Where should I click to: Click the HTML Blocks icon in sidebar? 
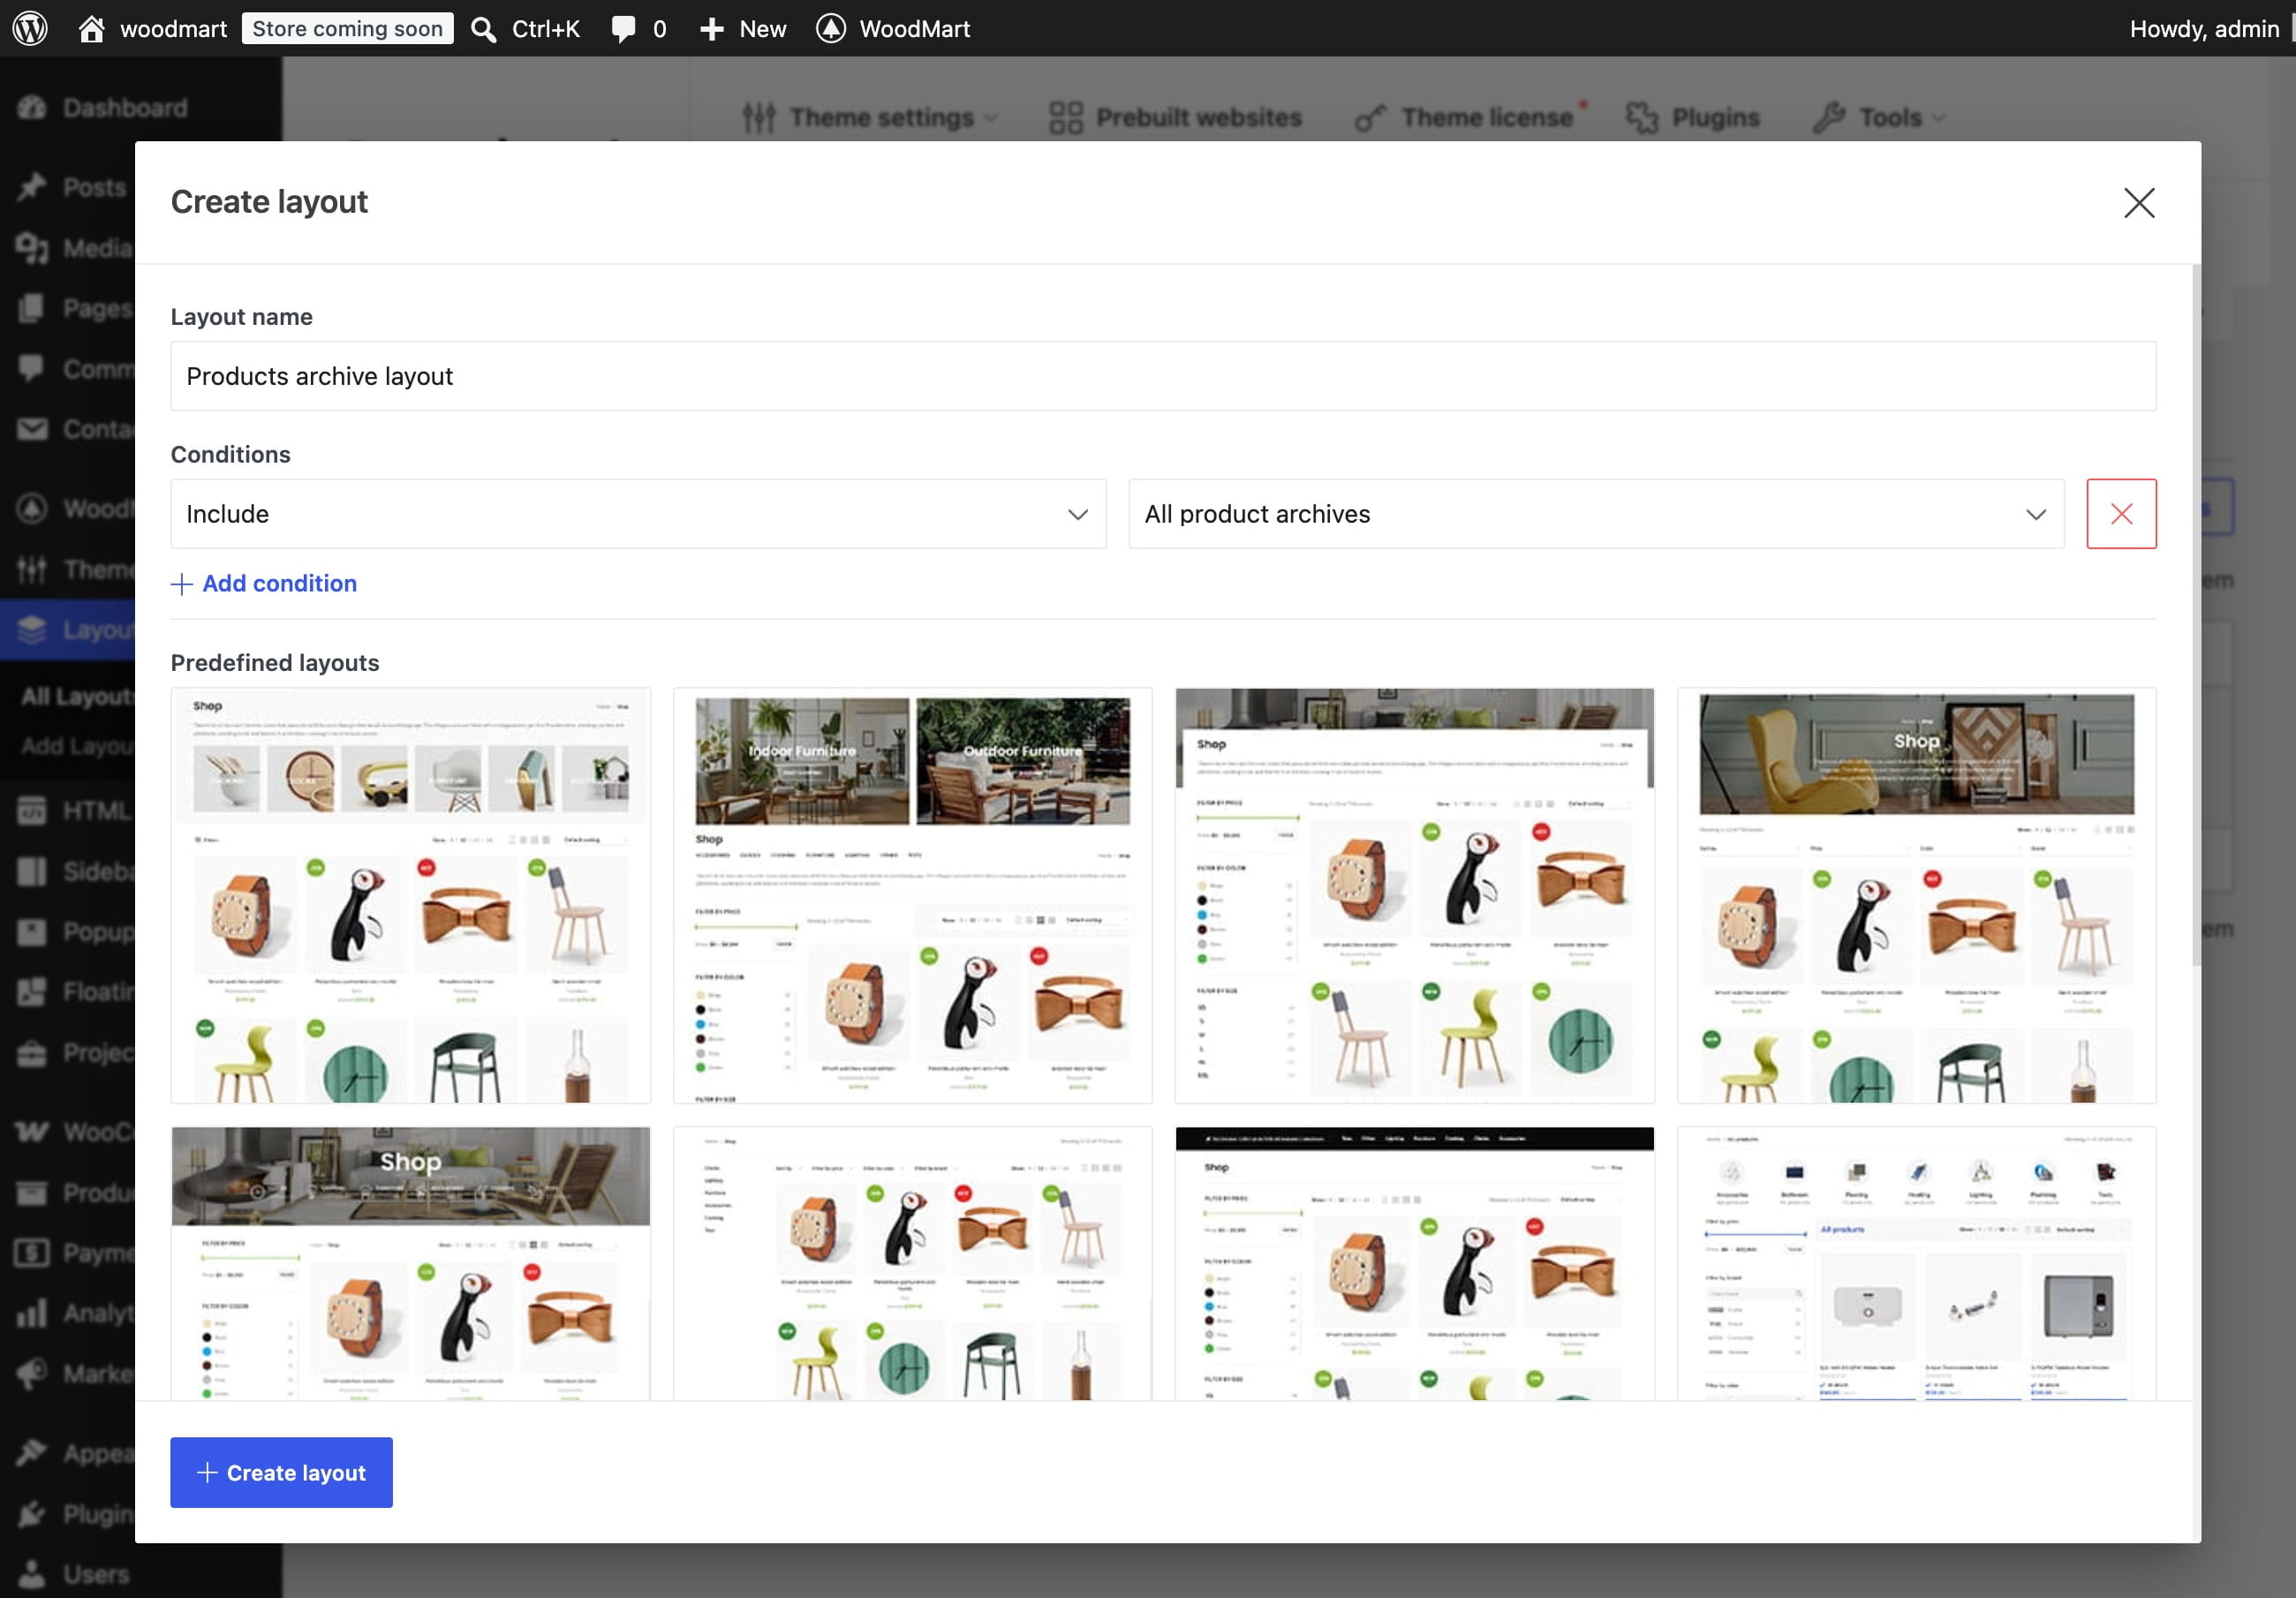(x=32, y=810)
